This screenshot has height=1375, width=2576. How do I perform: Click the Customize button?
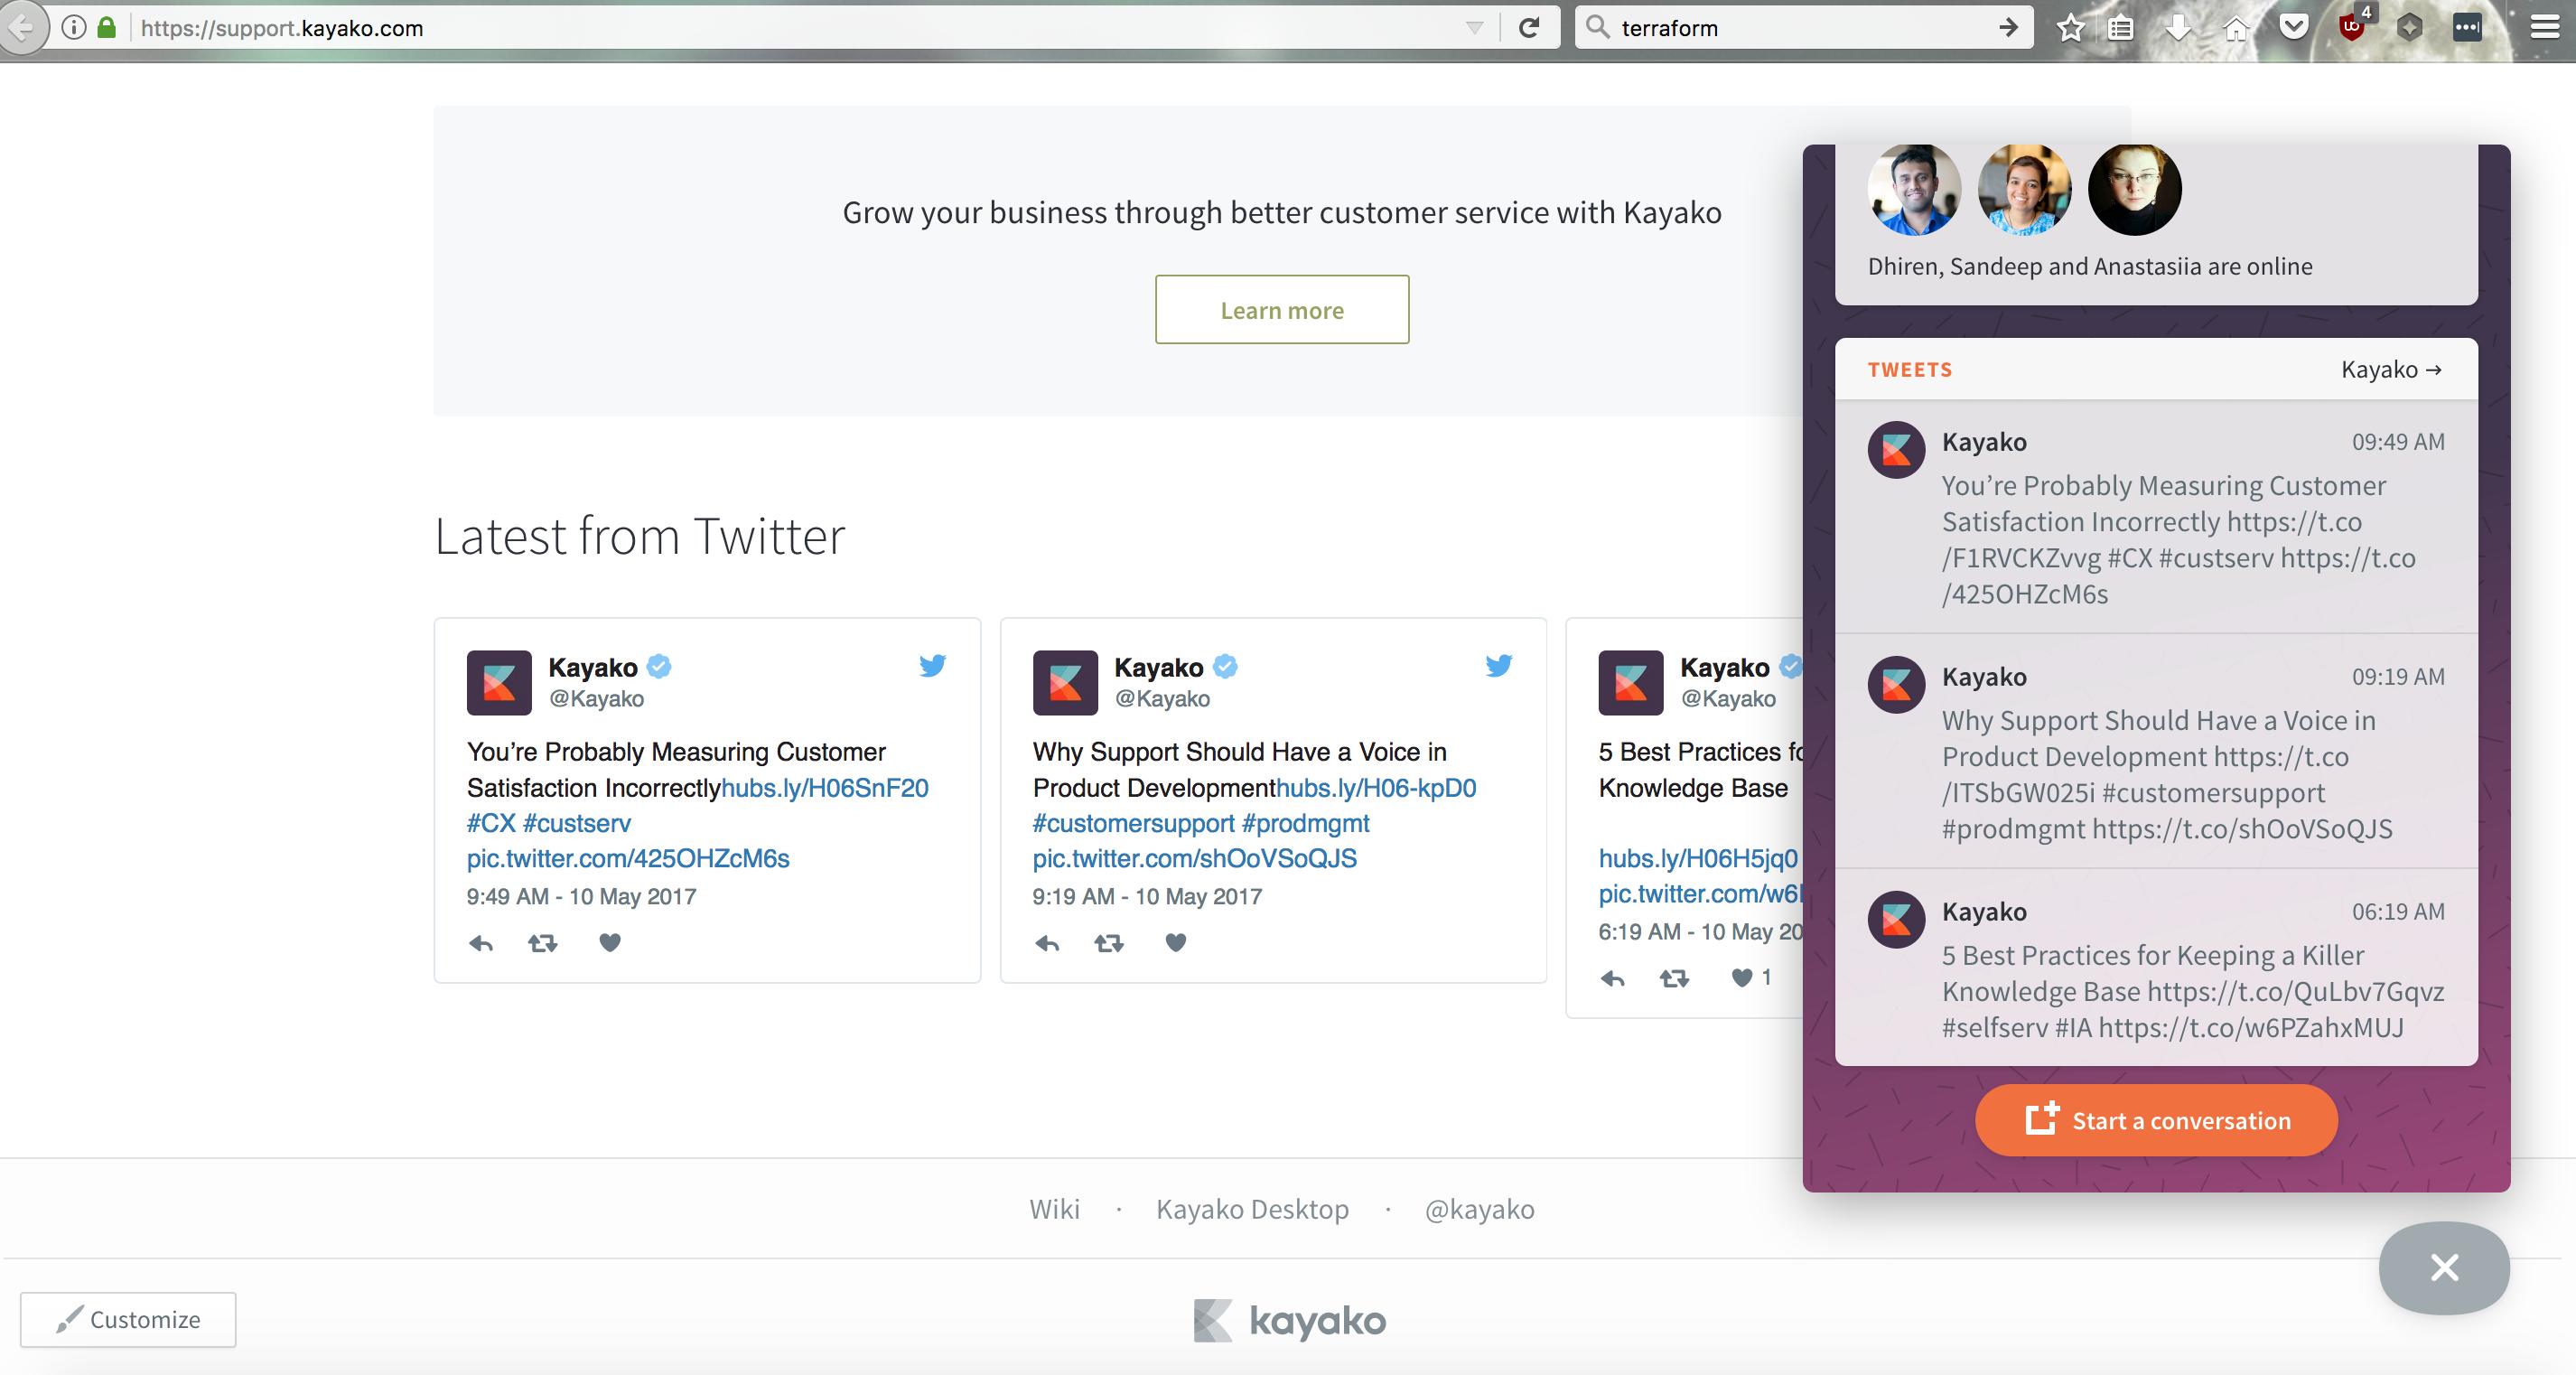[128, 1319]
